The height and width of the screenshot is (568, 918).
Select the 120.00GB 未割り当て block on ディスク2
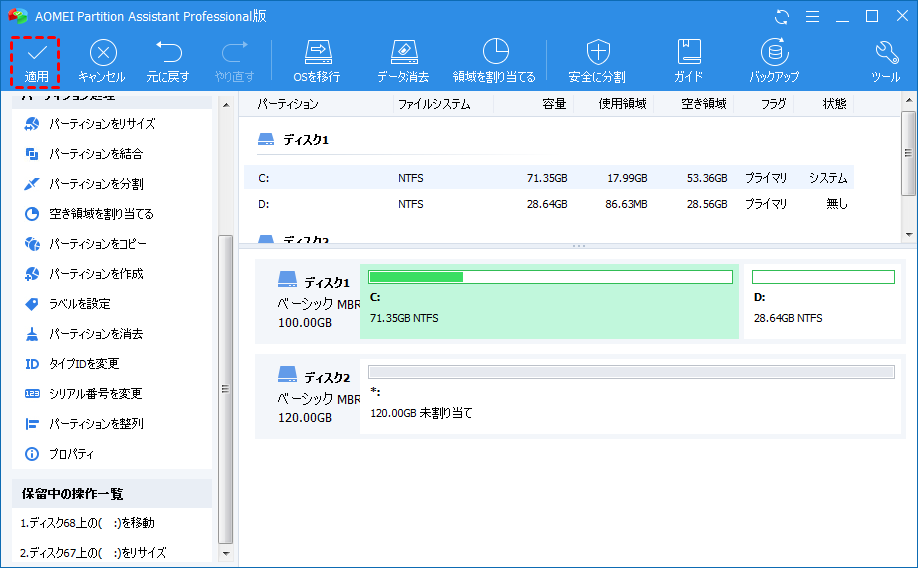click(631, 396)
